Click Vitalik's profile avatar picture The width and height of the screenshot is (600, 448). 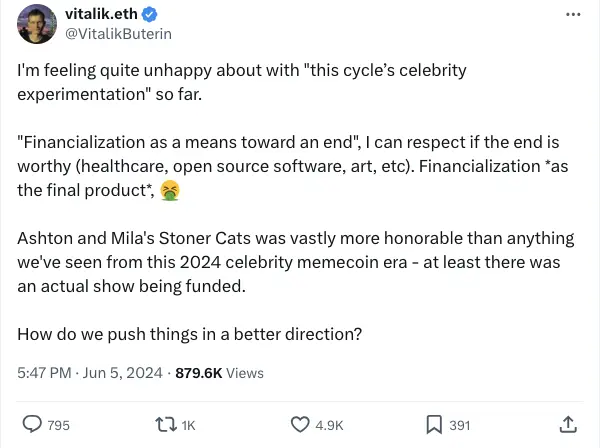point(35,24)
